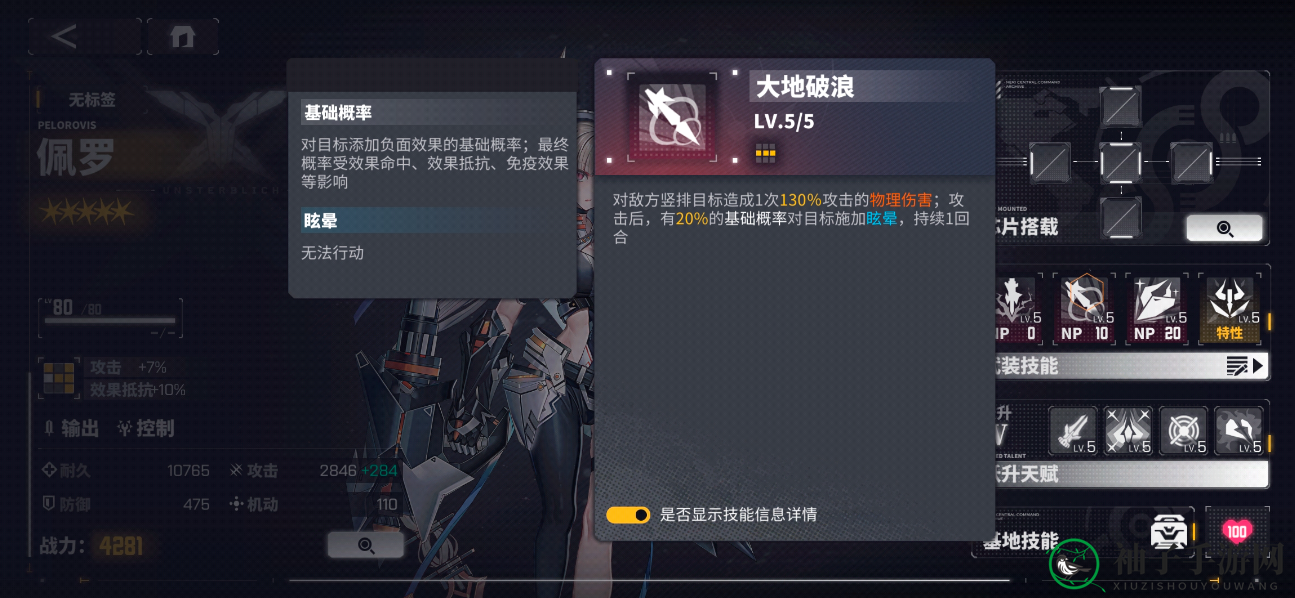Screen dimensions: 1295x598
Task: Open the 晋升天赋 talent bar
Action: 1132,473
